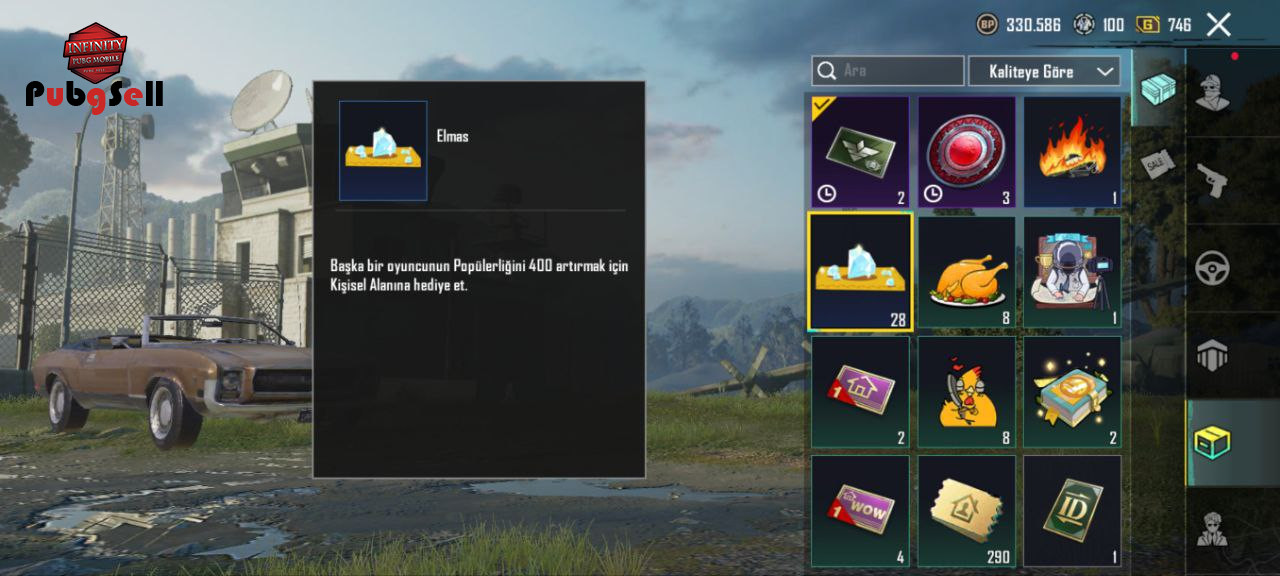Viewport: 1280px width, 576px height.
Task: Switch to the weapons pistol tab
Action: pos(1213,180)
